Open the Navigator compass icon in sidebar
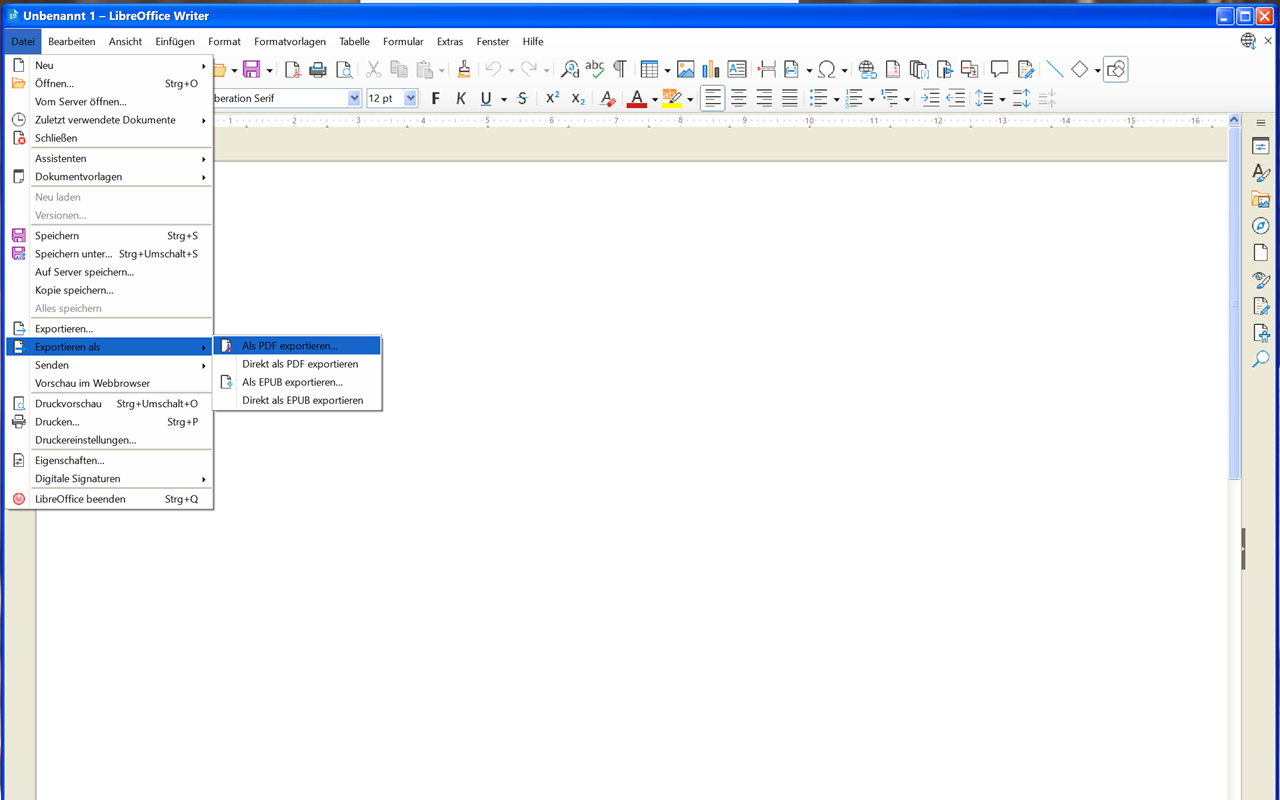This screenshot has height=800, width=1280. pos(1260,226)
